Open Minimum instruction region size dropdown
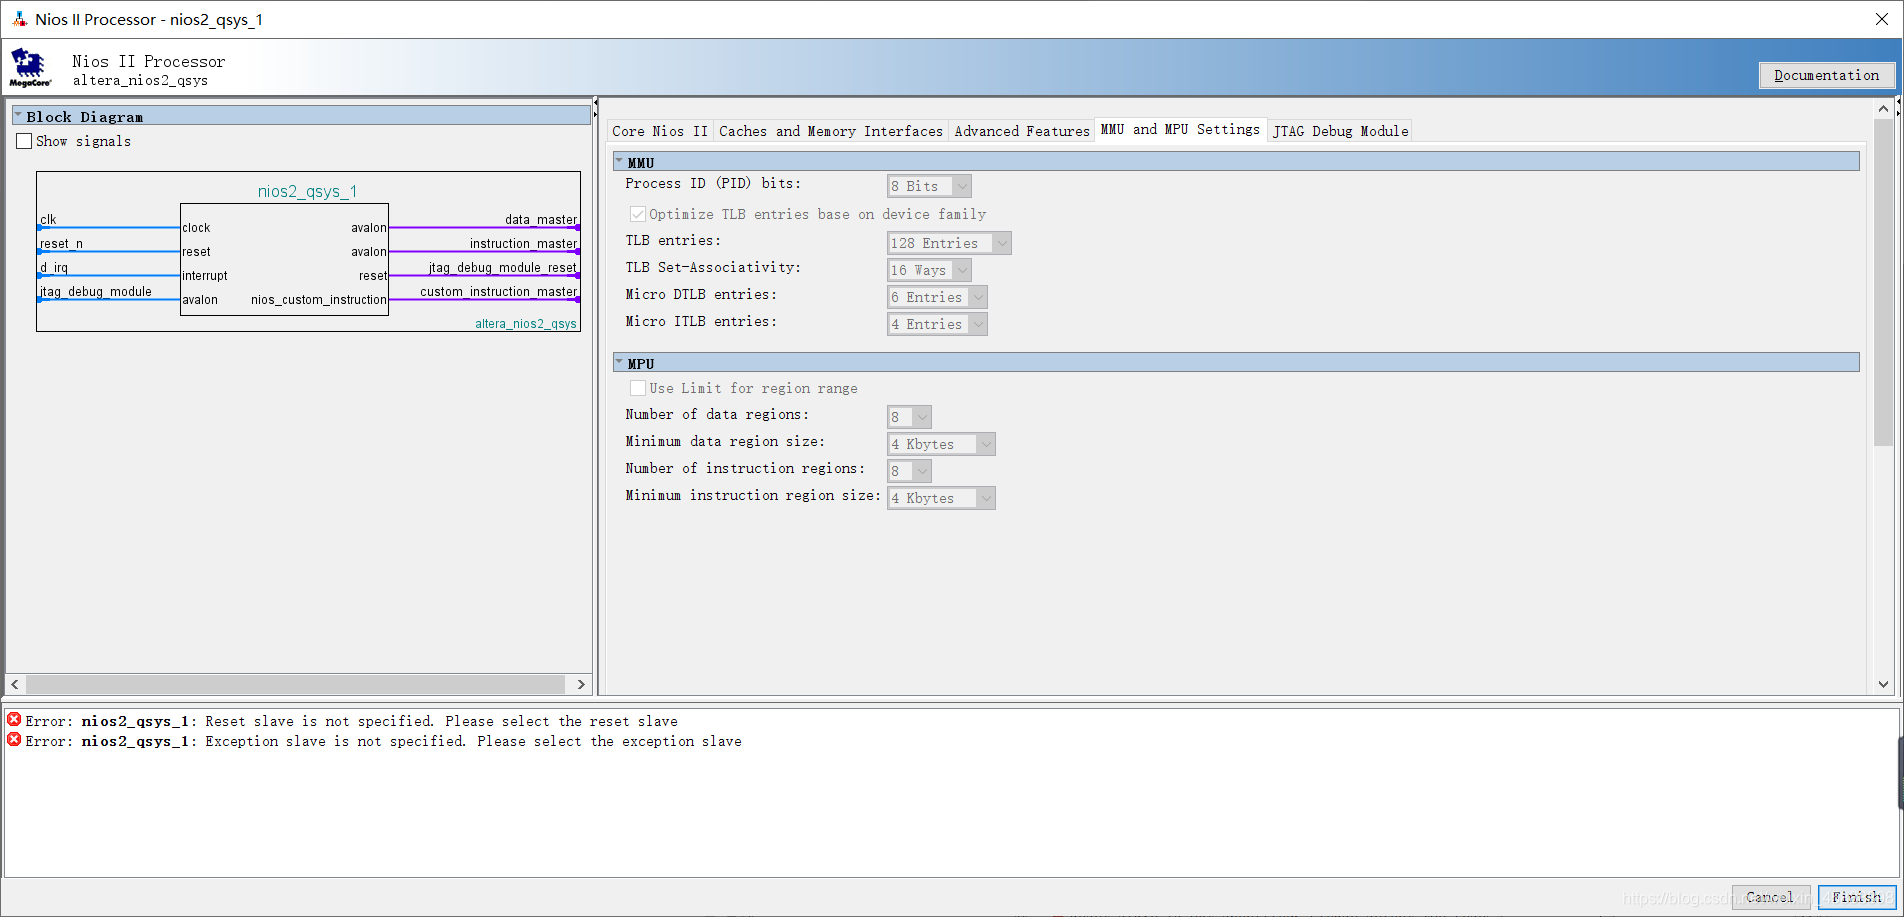 pos(941,498)
